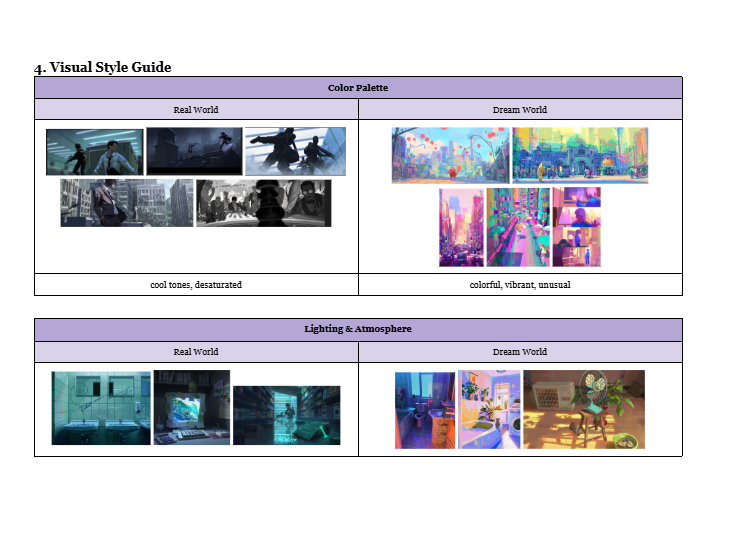Select the office chase scene image
The height and width of the screenshot is (537, 743).
tap(95, 152)
